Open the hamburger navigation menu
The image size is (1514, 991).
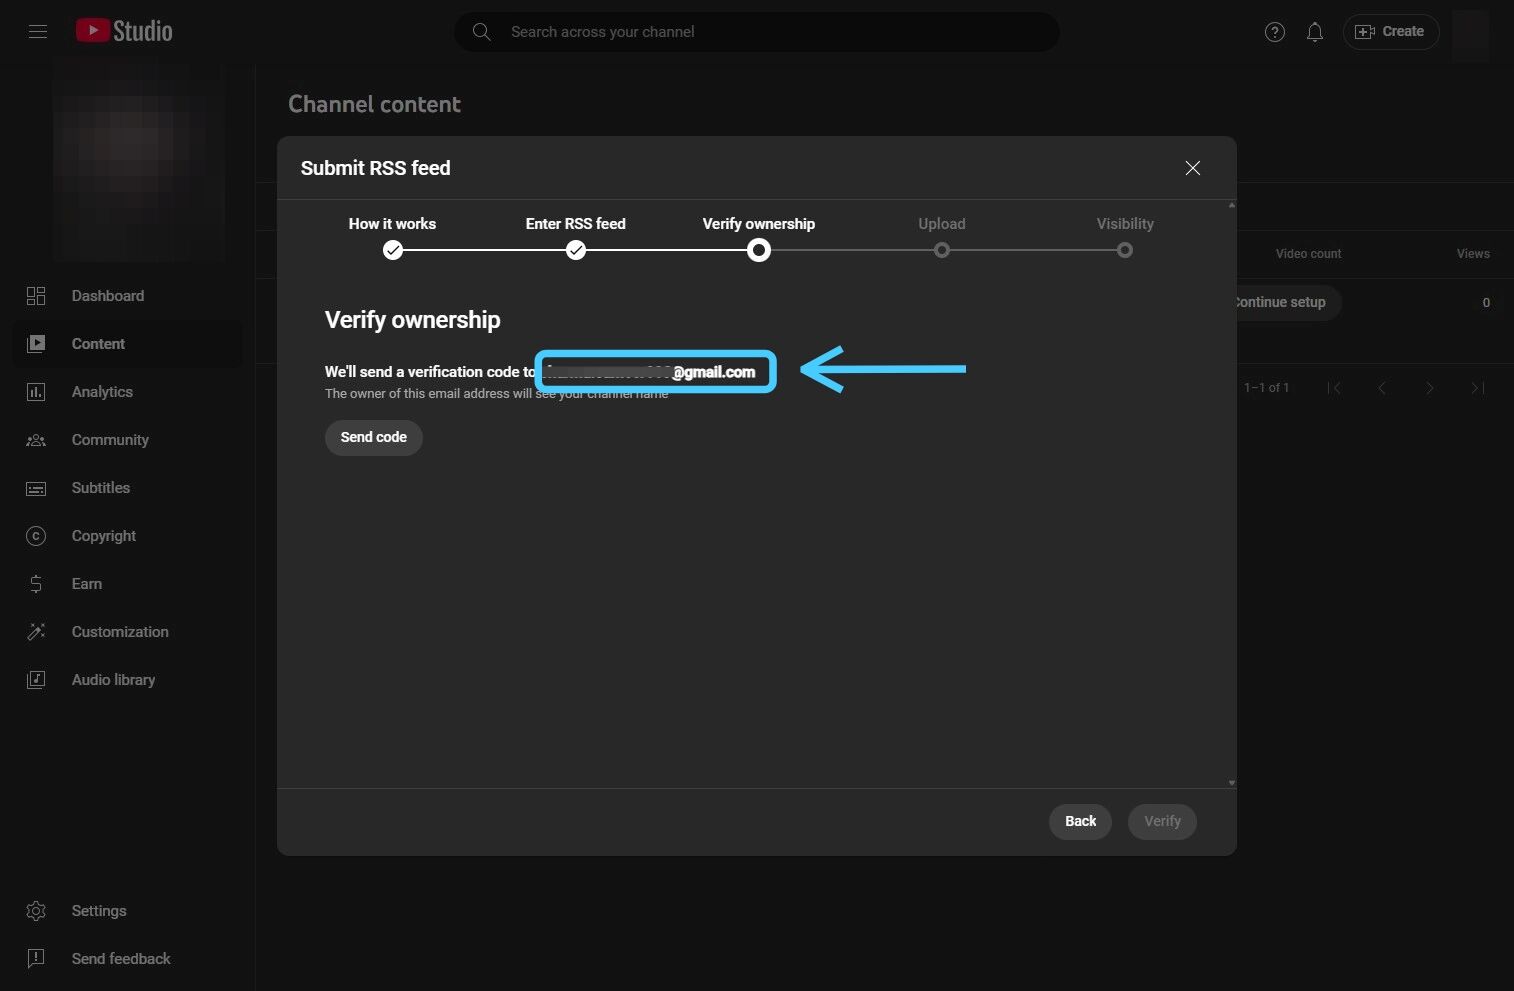click(38, 32)
